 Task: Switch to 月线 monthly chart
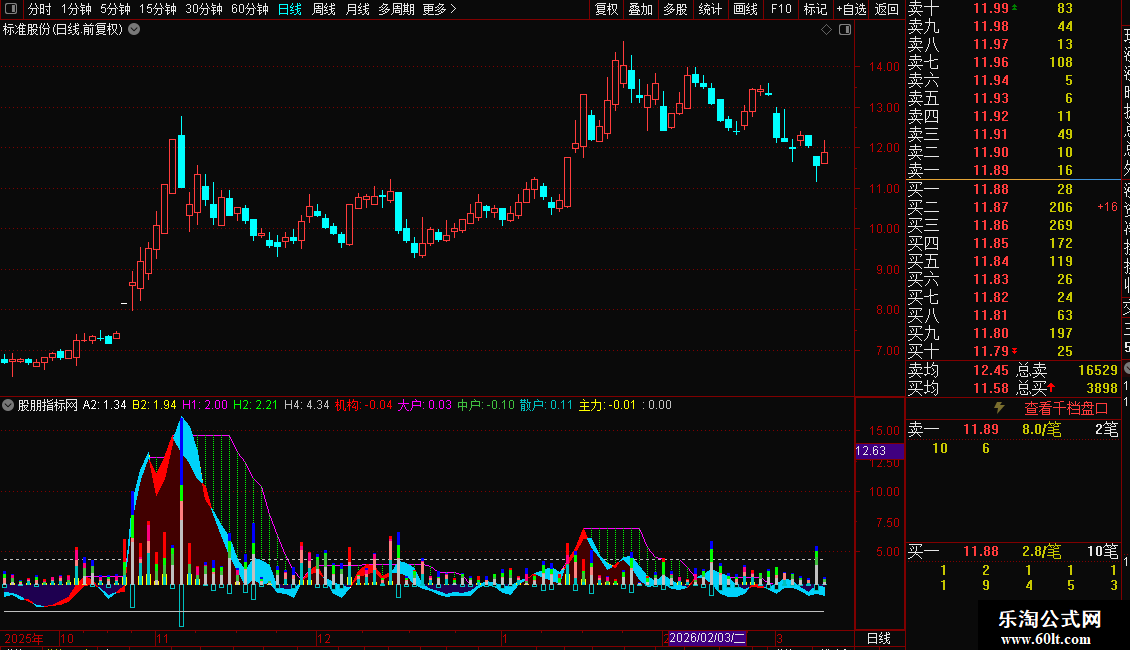pyautogui.click(x=357, y=9)
